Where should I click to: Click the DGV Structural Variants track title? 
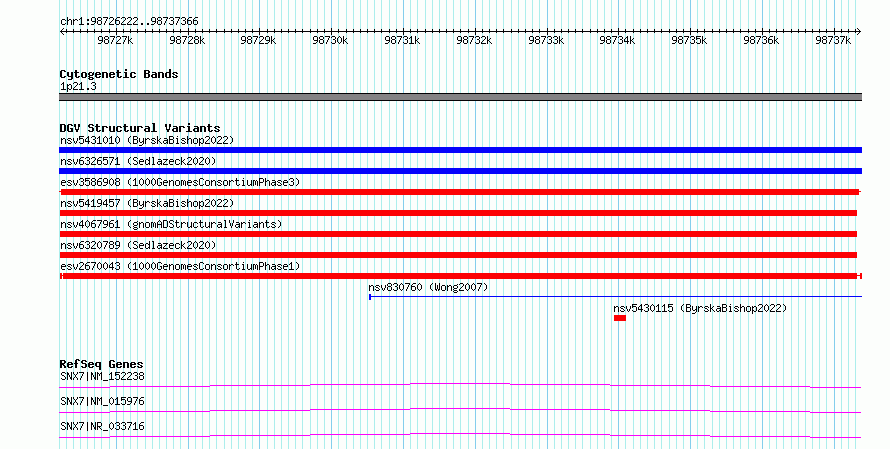(140, 128)
